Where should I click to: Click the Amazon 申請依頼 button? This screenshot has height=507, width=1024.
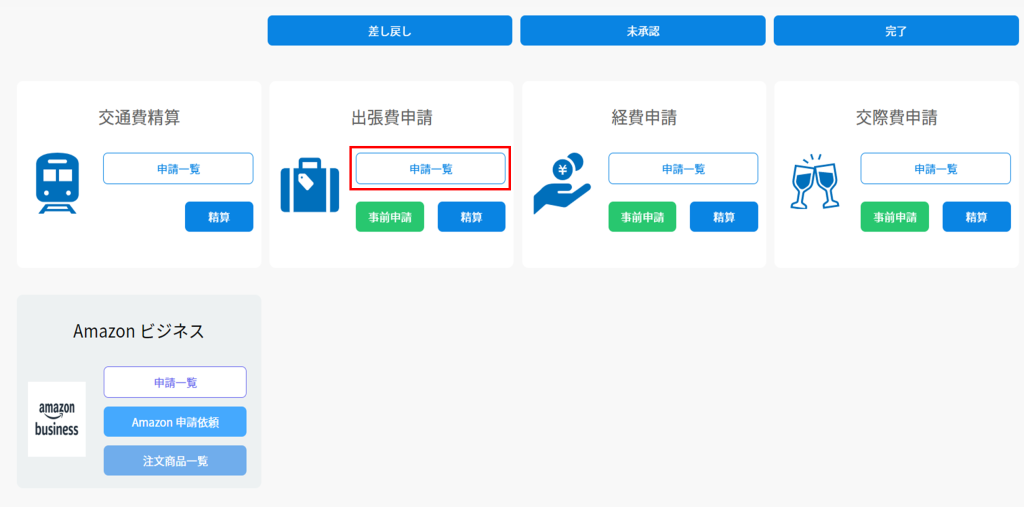[175, 422]
